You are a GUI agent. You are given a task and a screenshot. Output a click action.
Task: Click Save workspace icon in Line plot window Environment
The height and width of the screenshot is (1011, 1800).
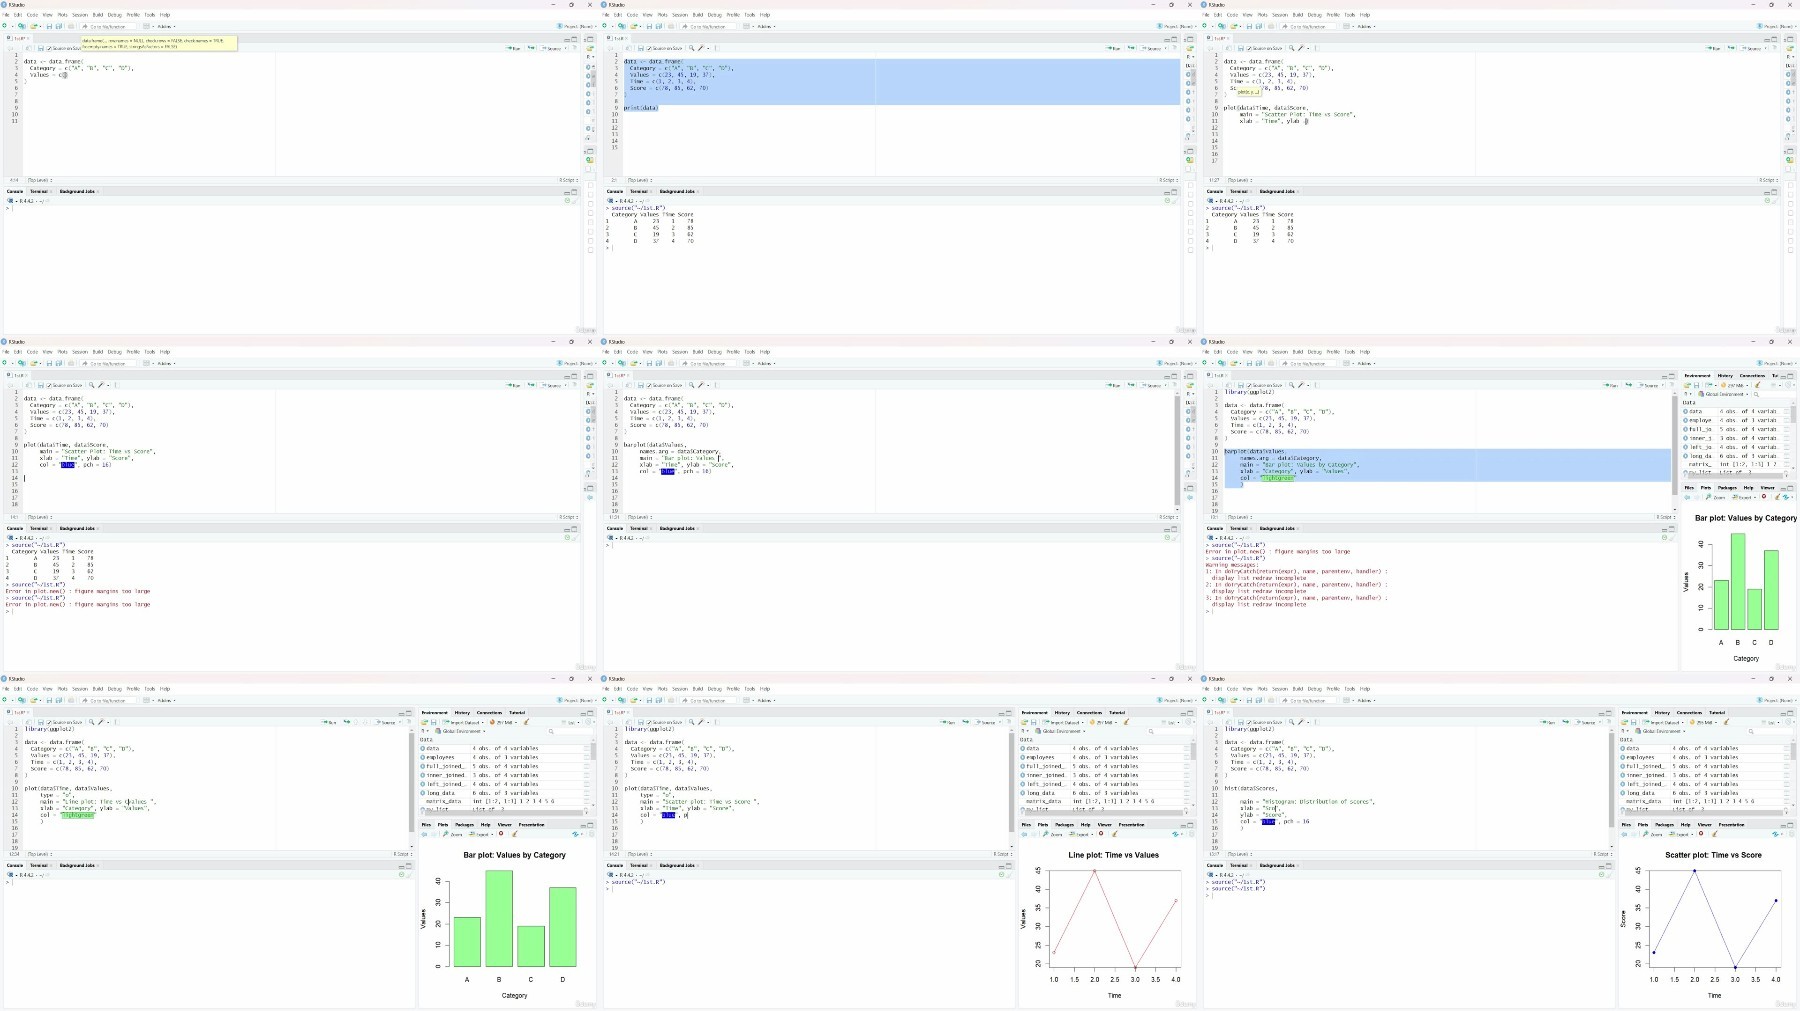1033,722
